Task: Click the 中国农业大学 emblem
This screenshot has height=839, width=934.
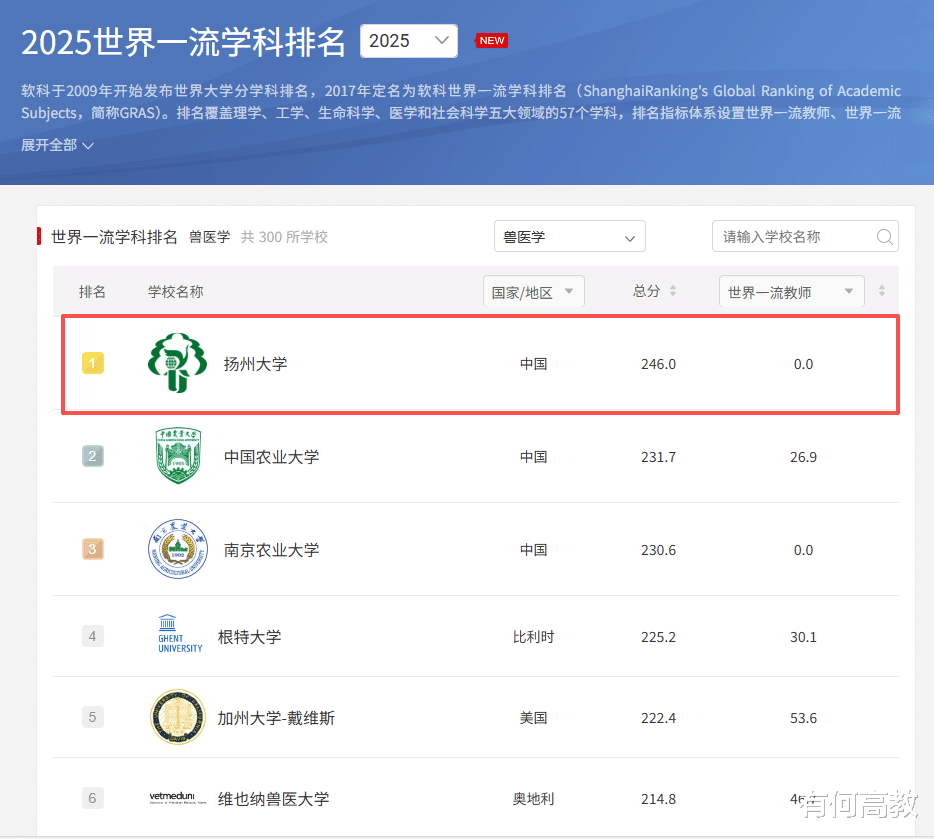Action: 178,456
